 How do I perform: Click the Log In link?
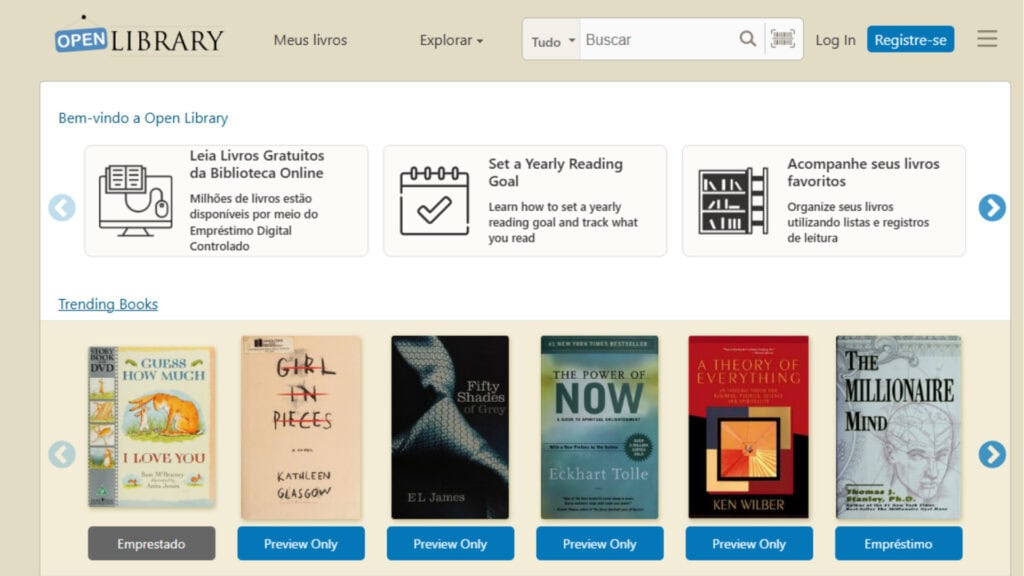[x=835, y=40]
